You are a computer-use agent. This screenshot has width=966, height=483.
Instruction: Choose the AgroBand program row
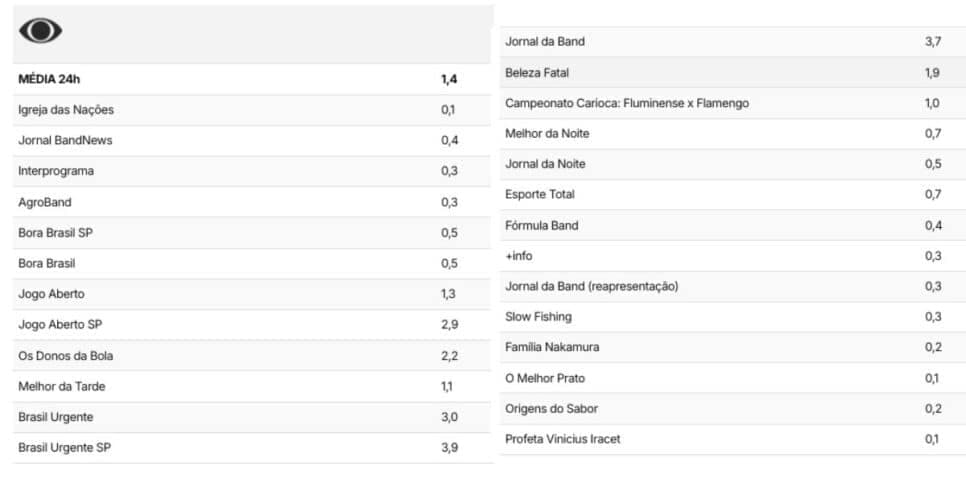pyautogui.click(x=252, y=202)
